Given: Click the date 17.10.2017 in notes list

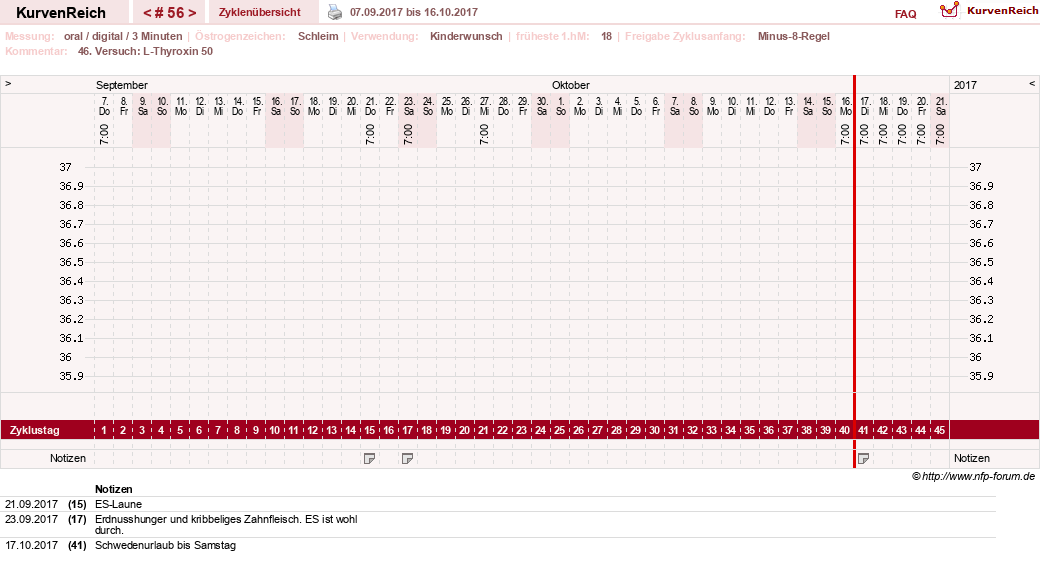Looking at the screenshot, I should pyautogui.click(x=31, y=546).
